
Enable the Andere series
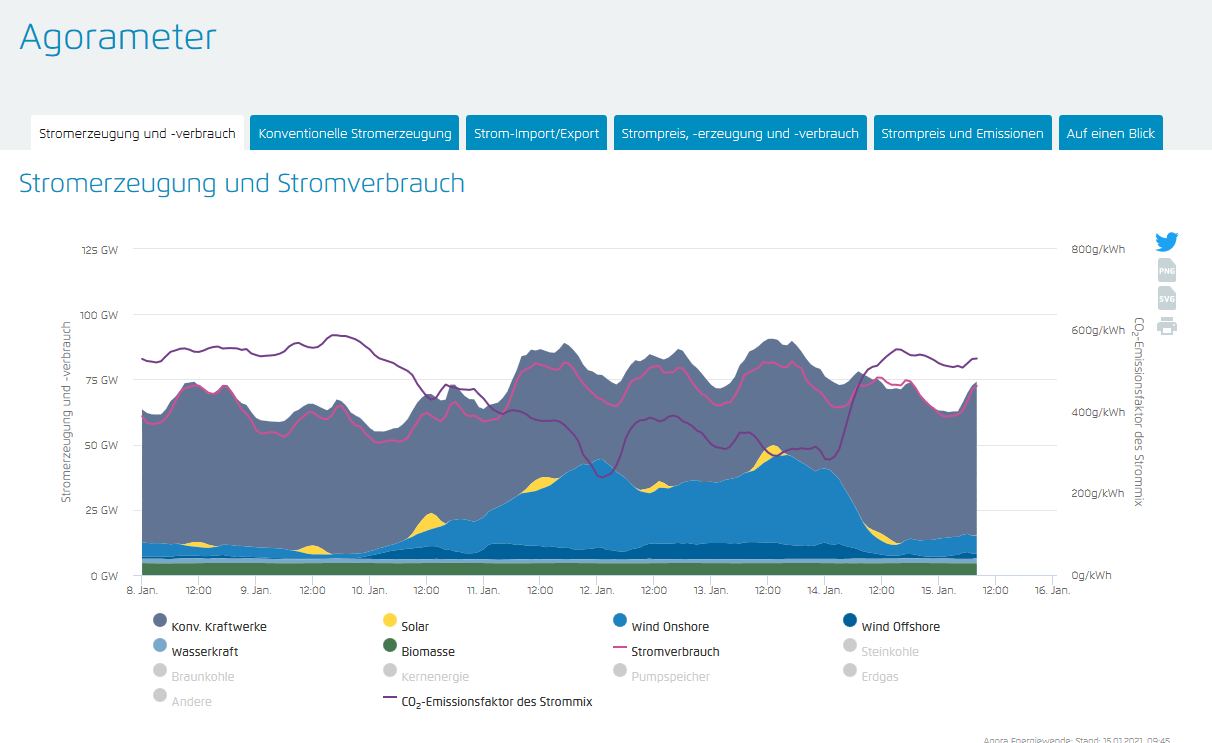[182, 701]
